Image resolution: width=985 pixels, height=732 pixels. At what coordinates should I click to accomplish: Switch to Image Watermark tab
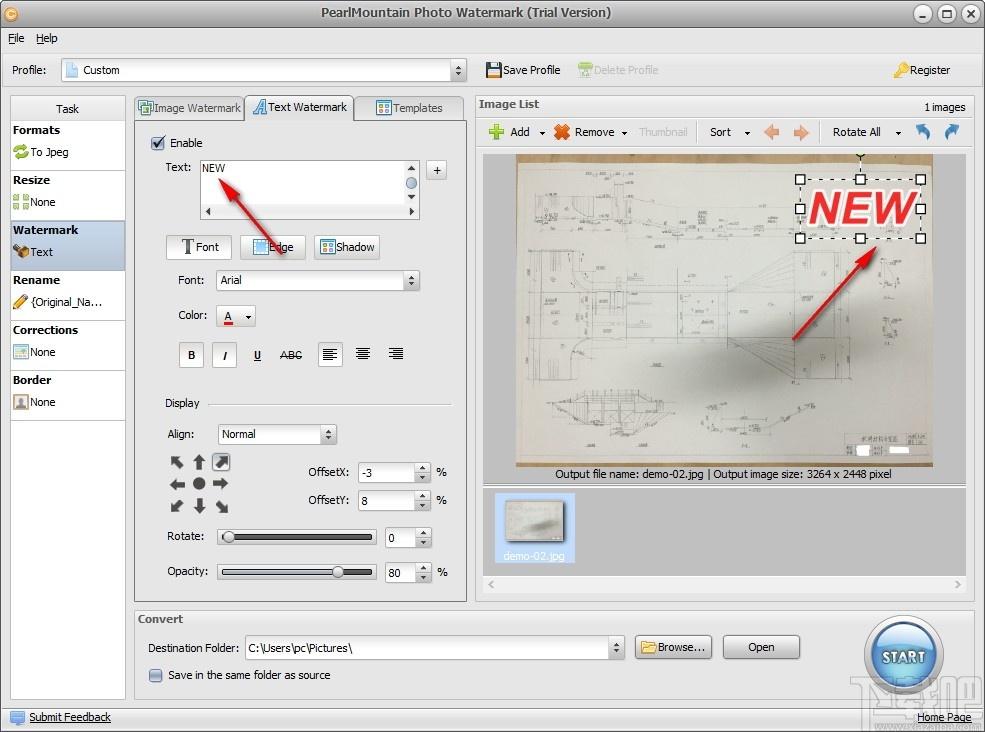pos(190,108)
